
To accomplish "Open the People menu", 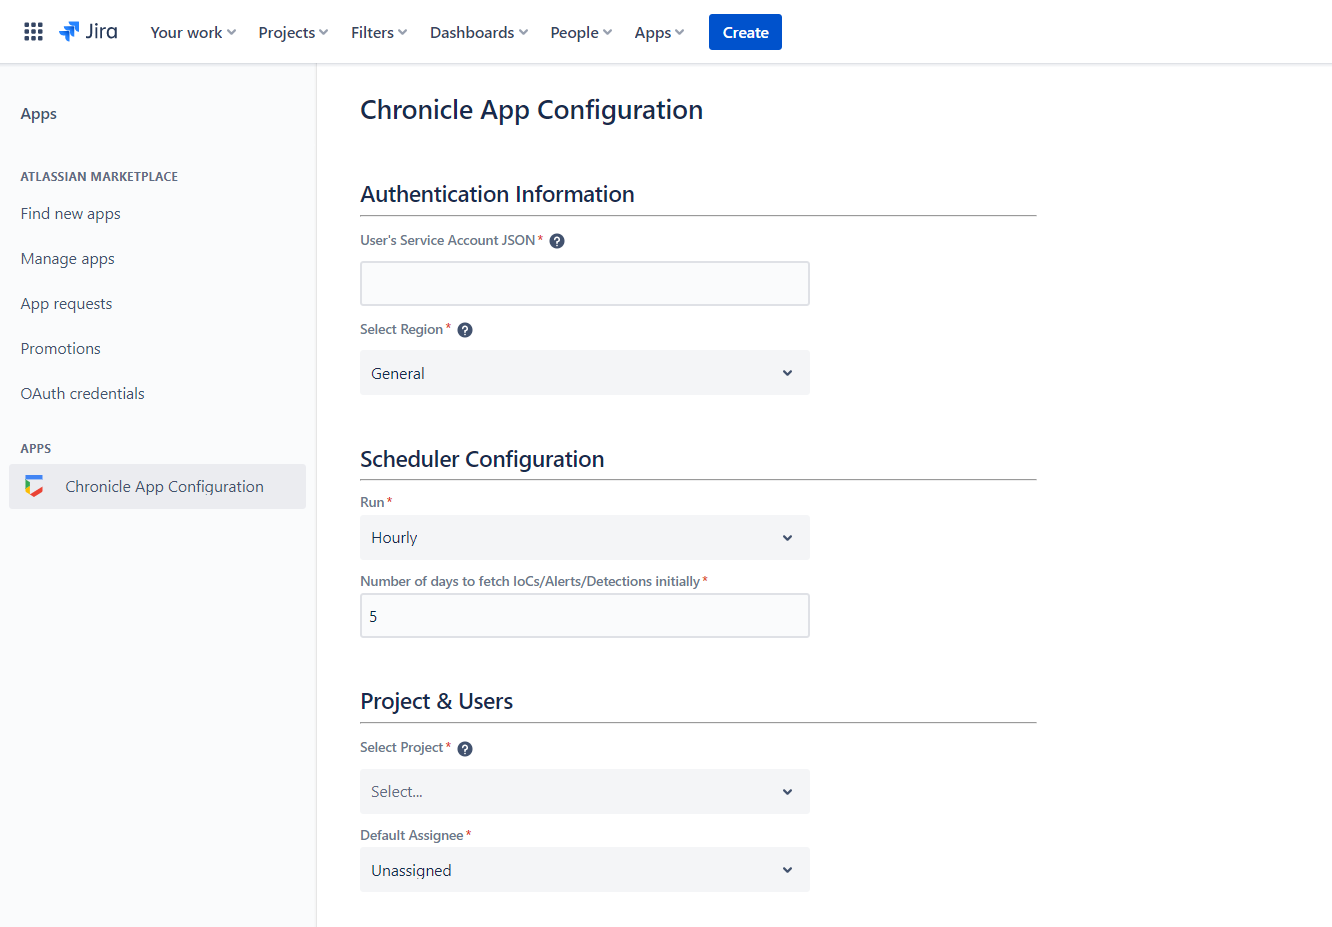I will [581, 32].
